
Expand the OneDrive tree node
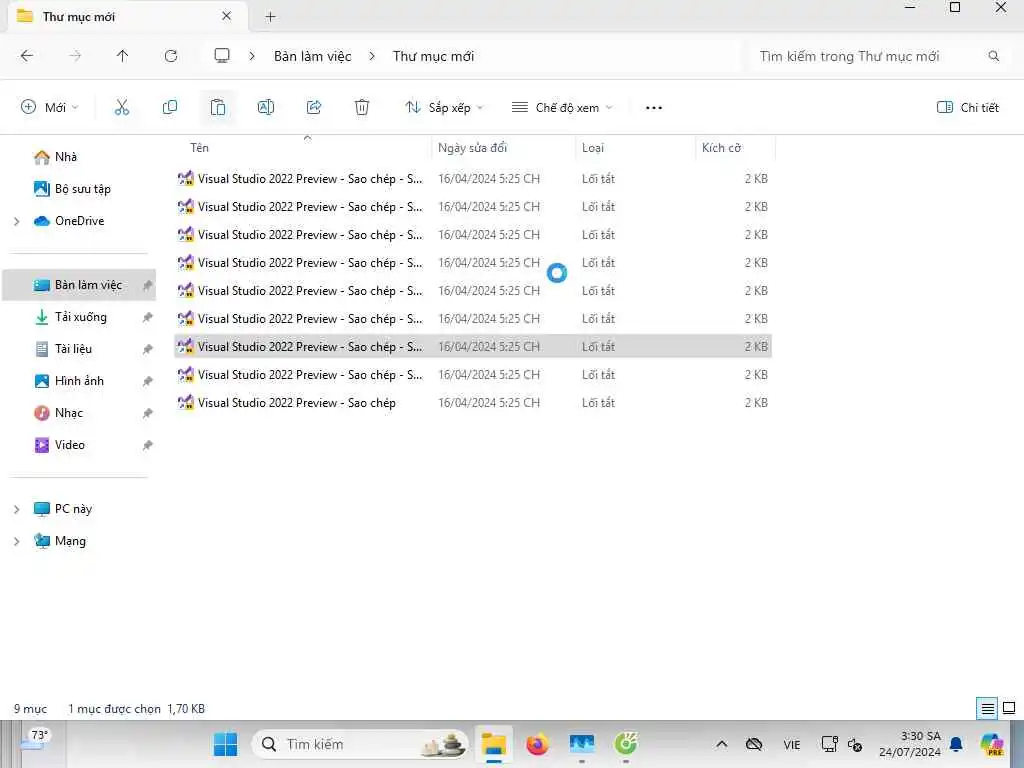point(16,221)
